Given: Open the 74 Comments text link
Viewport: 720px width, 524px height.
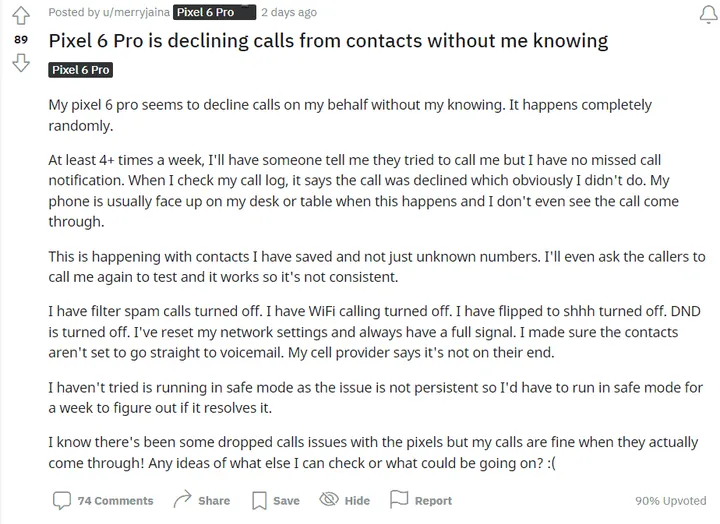Looking at the screenshot, I should tap(115, 501).
